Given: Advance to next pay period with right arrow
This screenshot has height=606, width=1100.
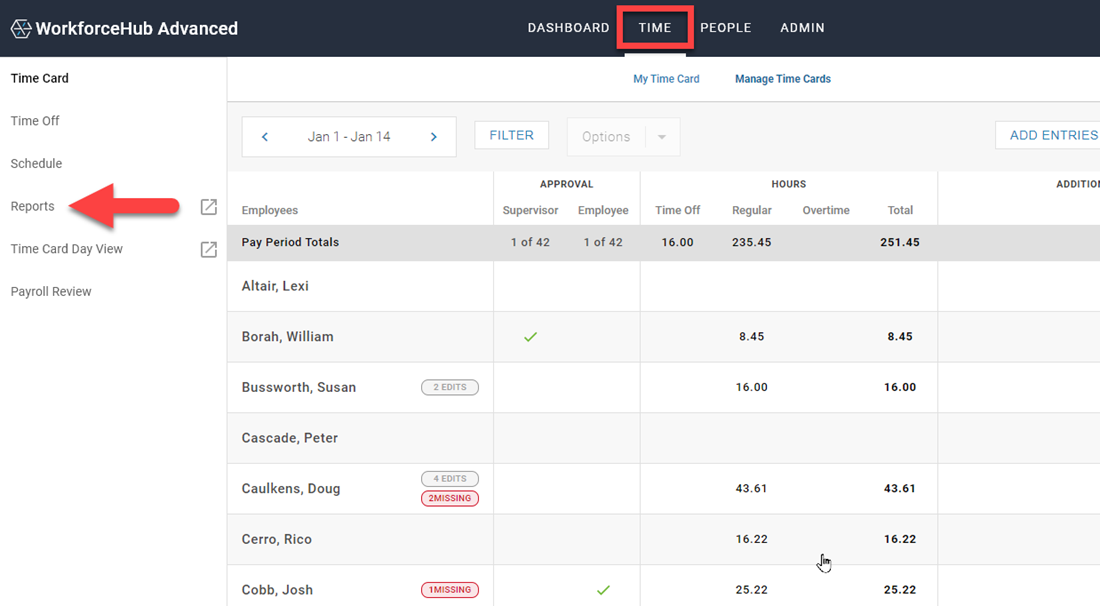Looking at the screenshot, I should click(433, 135).
